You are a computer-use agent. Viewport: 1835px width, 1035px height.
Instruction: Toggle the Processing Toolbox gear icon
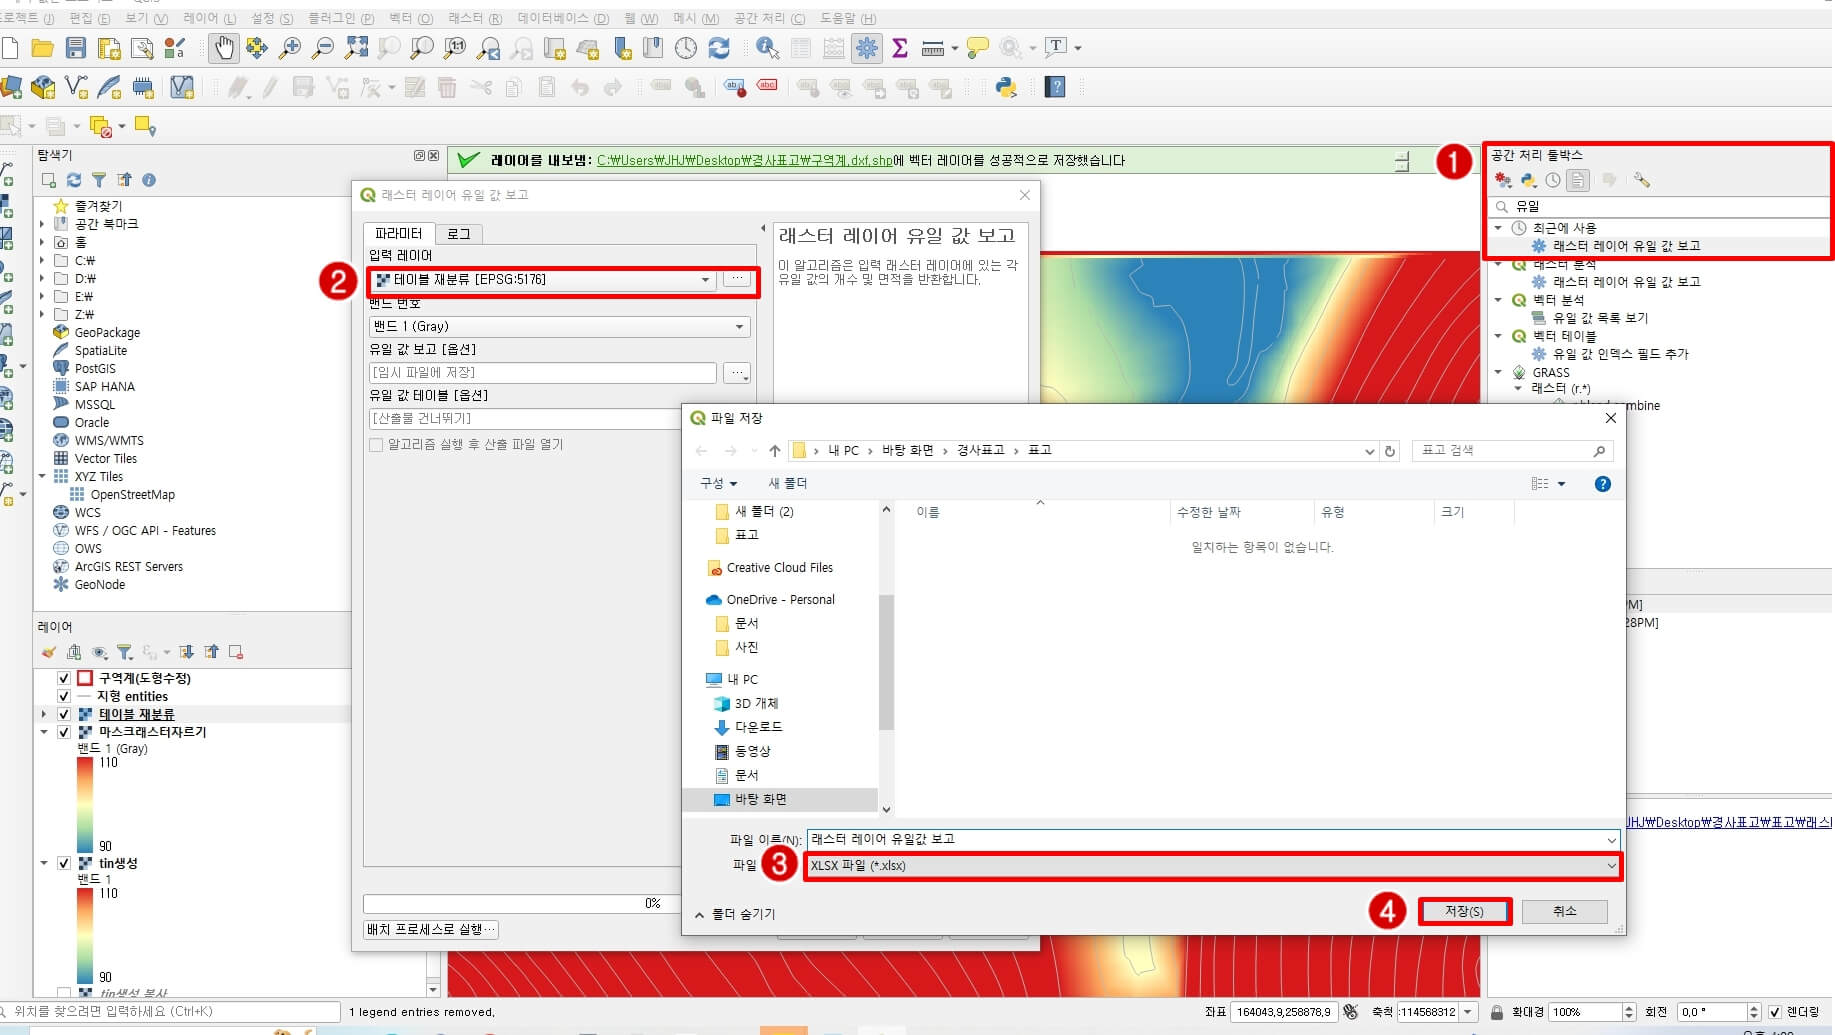[867, 48]
